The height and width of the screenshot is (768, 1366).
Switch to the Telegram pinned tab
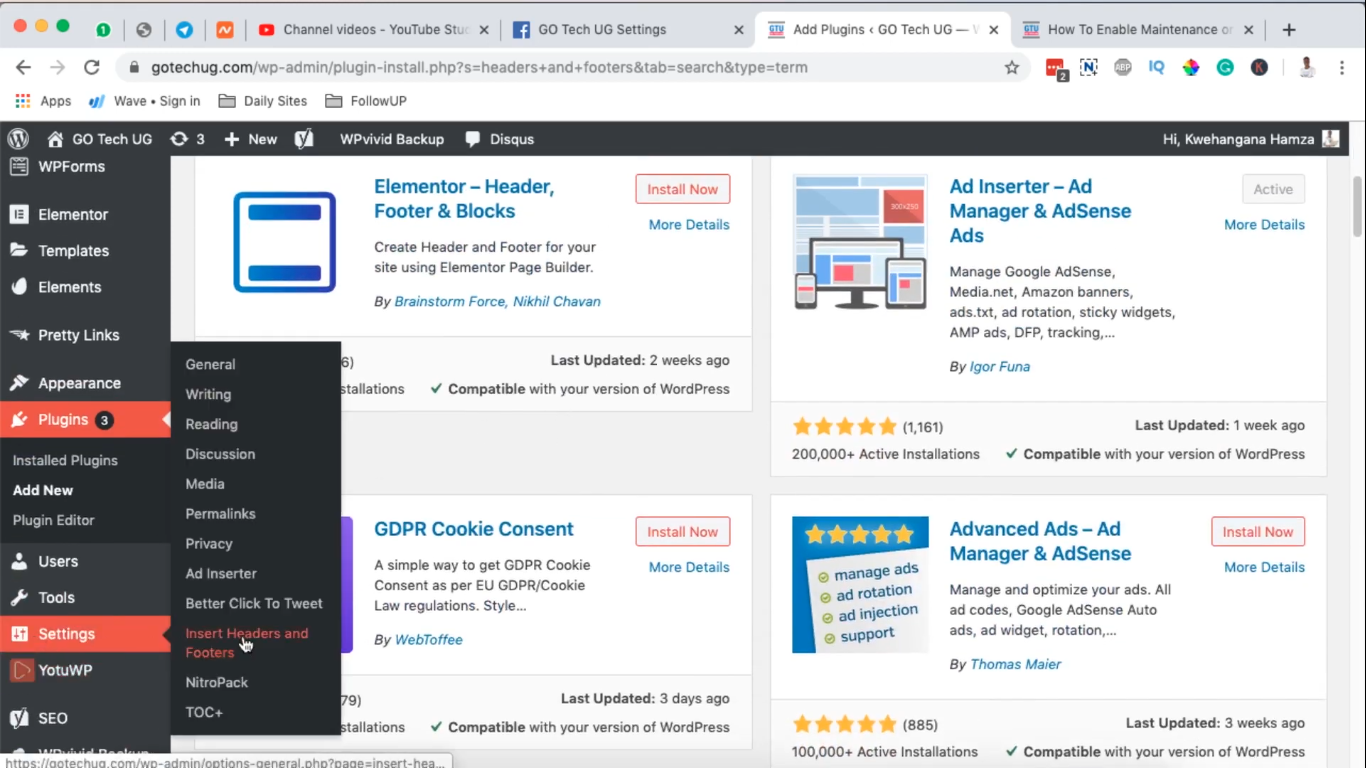pos(184,30)
